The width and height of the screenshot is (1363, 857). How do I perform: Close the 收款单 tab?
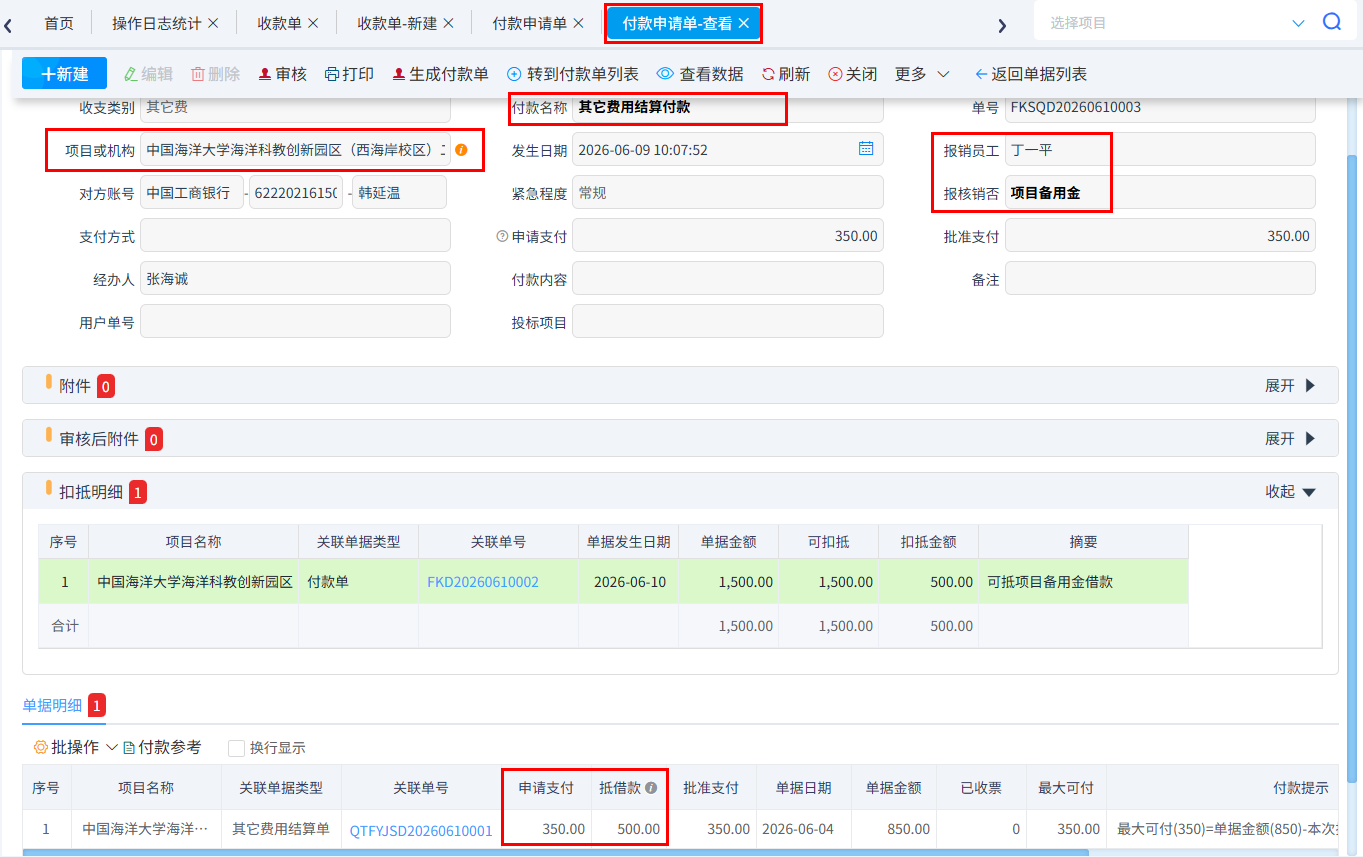pyautogui.click(x=313, y=23)
